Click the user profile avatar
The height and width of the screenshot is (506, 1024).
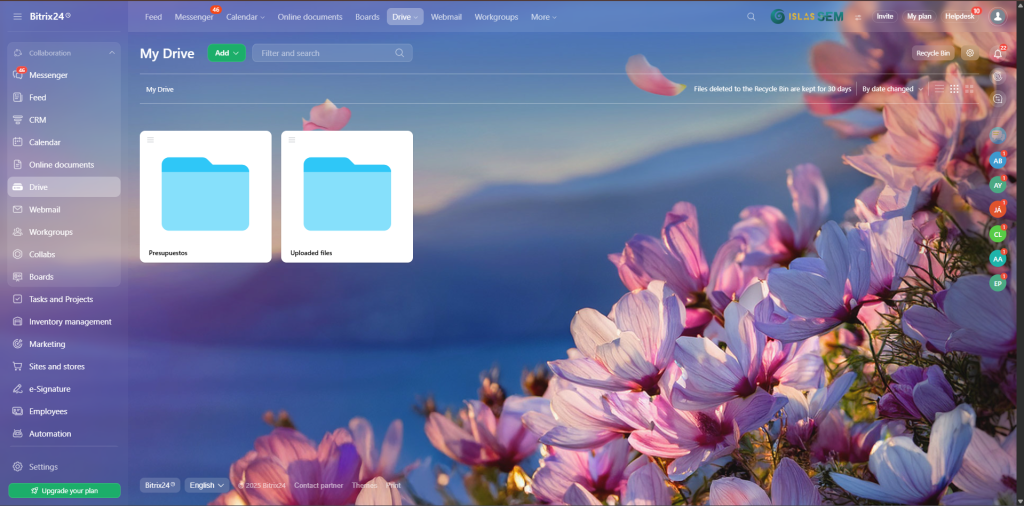click(997, 17)
